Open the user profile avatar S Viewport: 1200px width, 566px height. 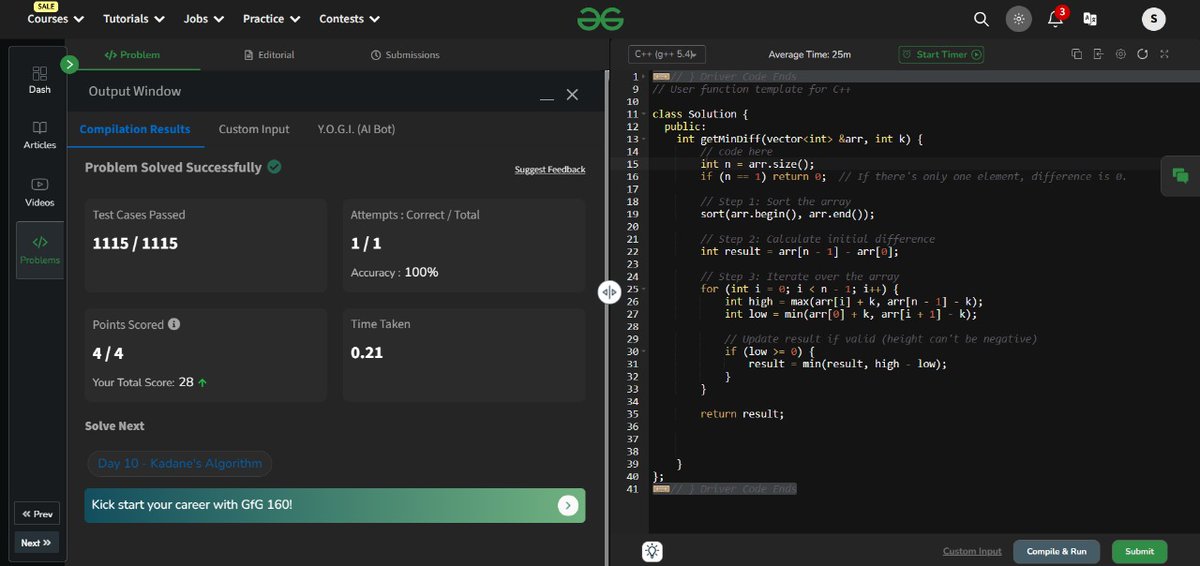point(1153,19)
